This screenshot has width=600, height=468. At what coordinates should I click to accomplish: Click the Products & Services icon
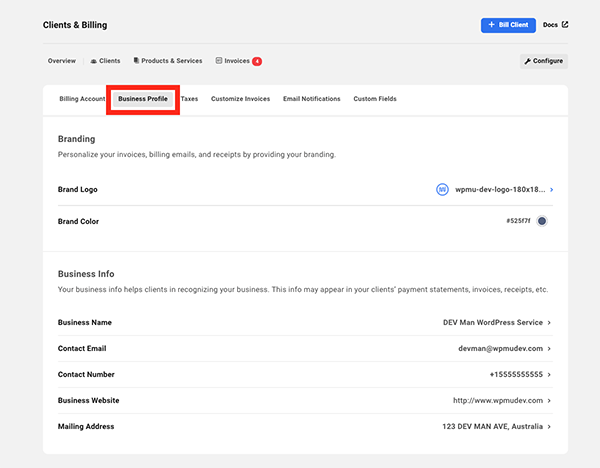point(136,60)
